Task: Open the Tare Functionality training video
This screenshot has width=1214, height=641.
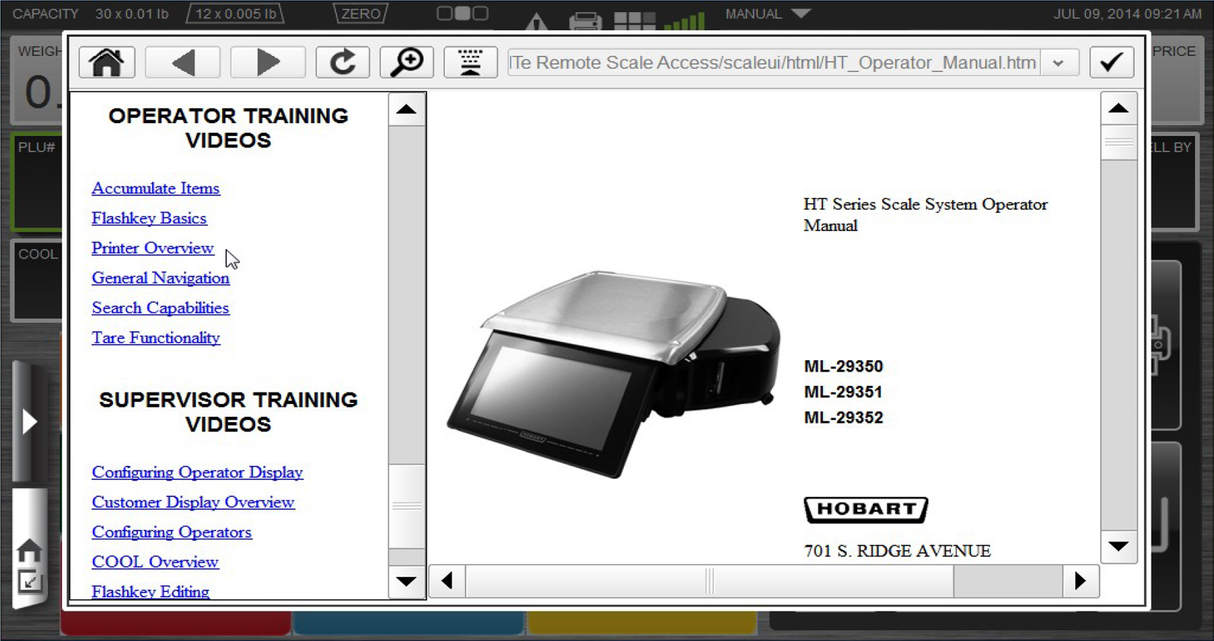Action: pyautogui.click(x=155, y=338)
